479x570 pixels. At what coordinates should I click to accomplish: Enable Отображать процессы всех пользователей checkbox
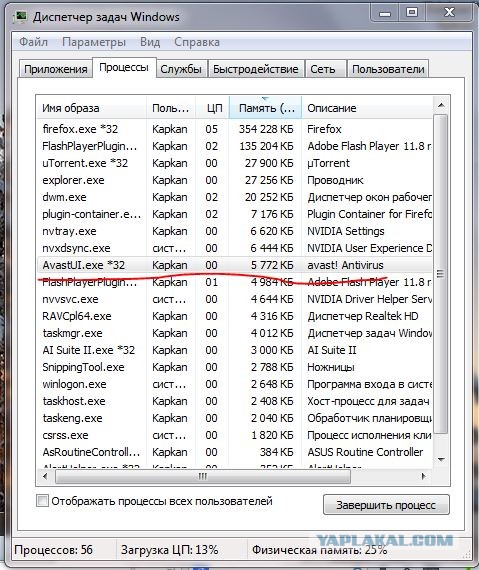(42, 501)
